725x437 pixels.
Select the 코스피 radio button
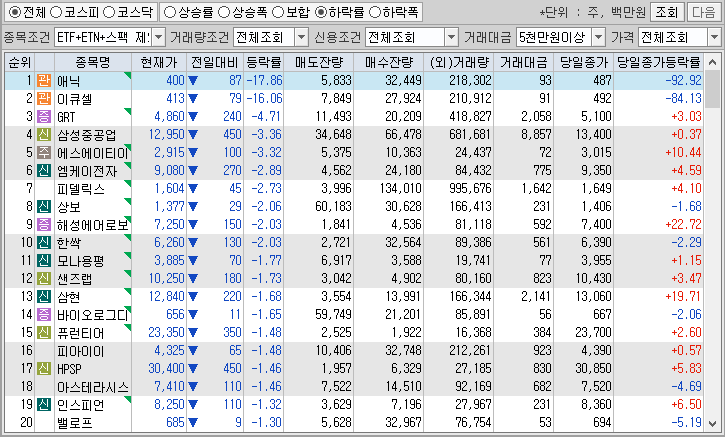click(x=56, y=12)
